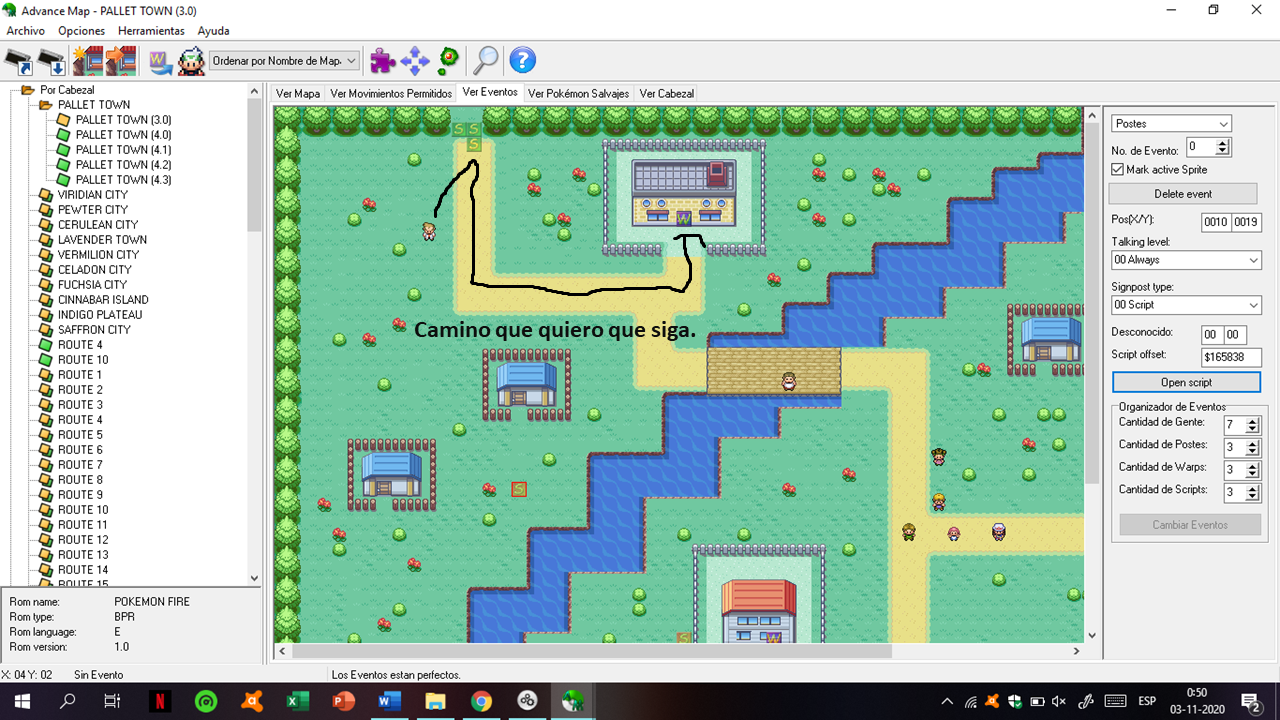The height and width of the screenshot is (720, 1280).
Task: Click the Open script button
Action: point(1186,383)
